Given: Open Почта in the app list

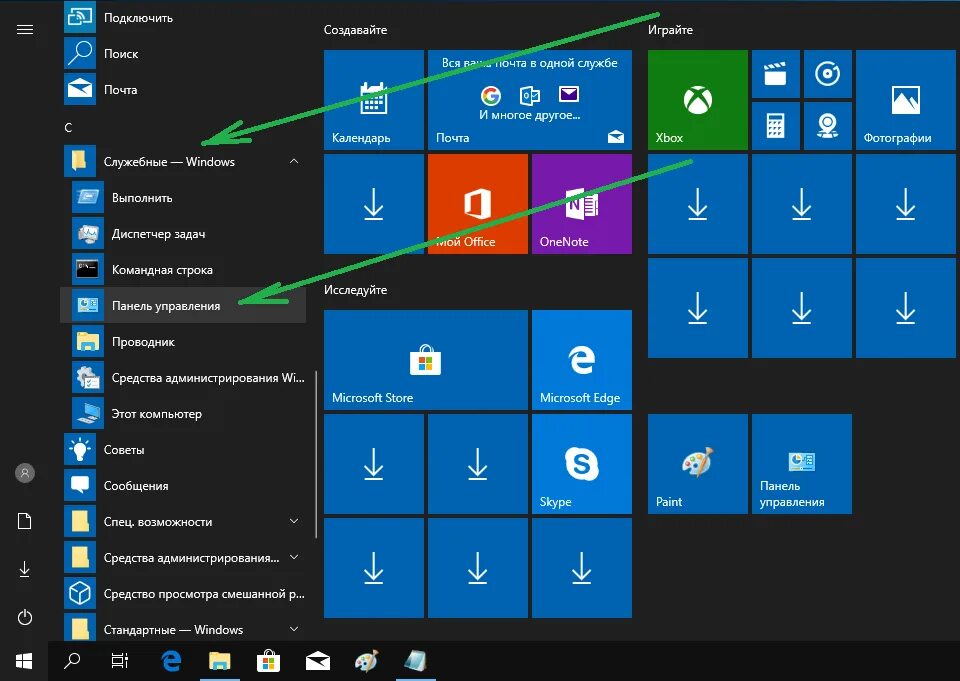Looking at the screenshot, I should click(x=183, y=89).
